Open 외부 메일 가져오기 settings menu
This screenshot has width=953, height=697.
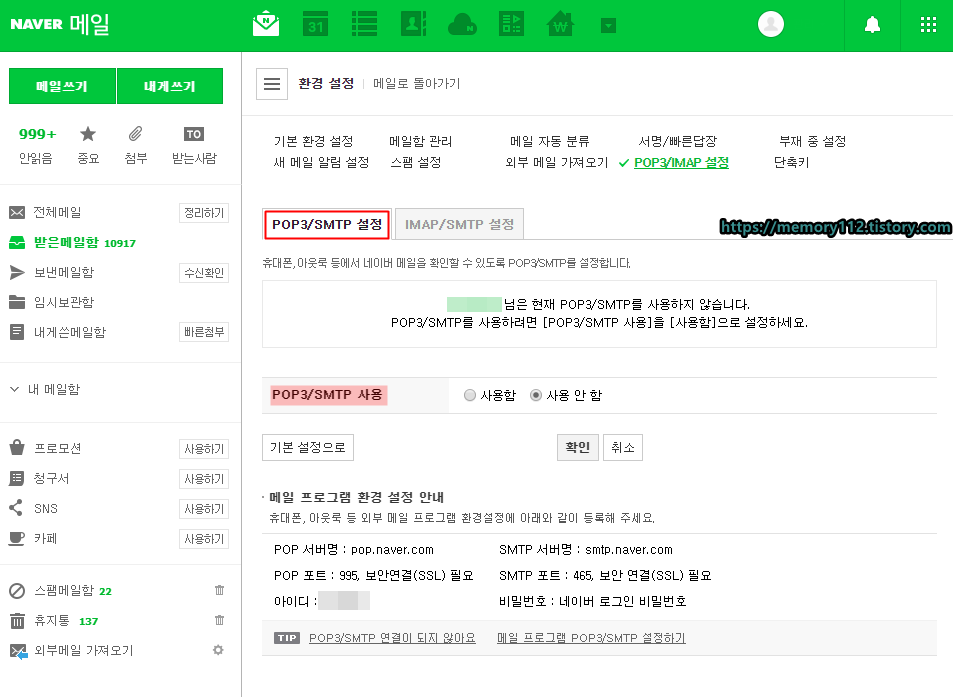tap(557, 162)
